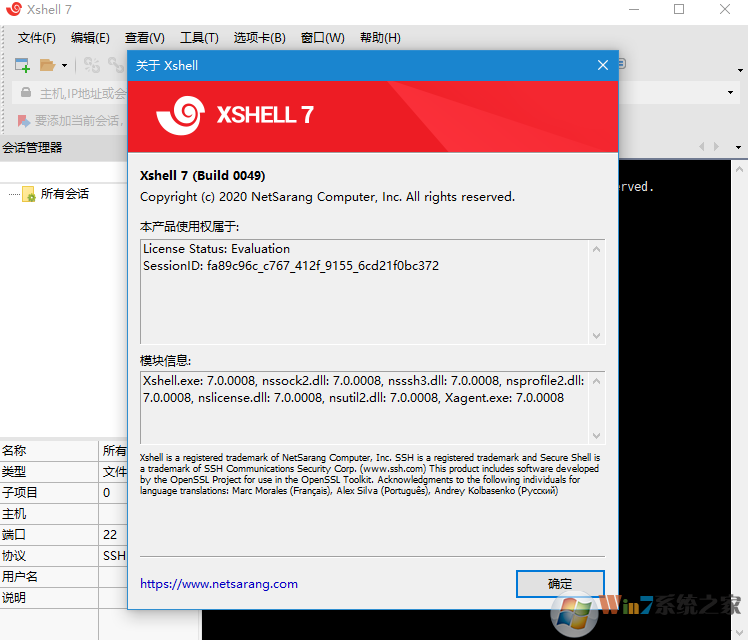
Task: Click the add-session bookmark flag icon
Action: 24,121
